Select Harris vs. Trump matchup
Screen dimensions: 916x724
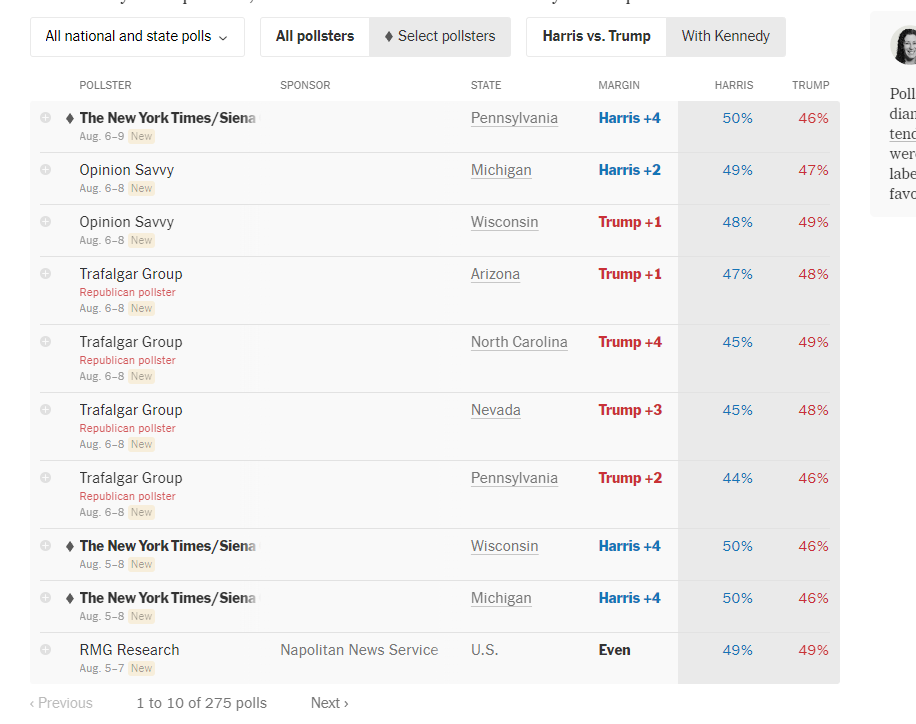[x=596, y=37]
